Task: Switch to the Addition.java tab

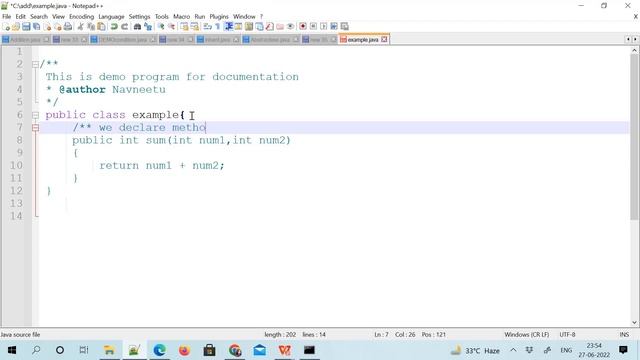Action: [25, 40]
